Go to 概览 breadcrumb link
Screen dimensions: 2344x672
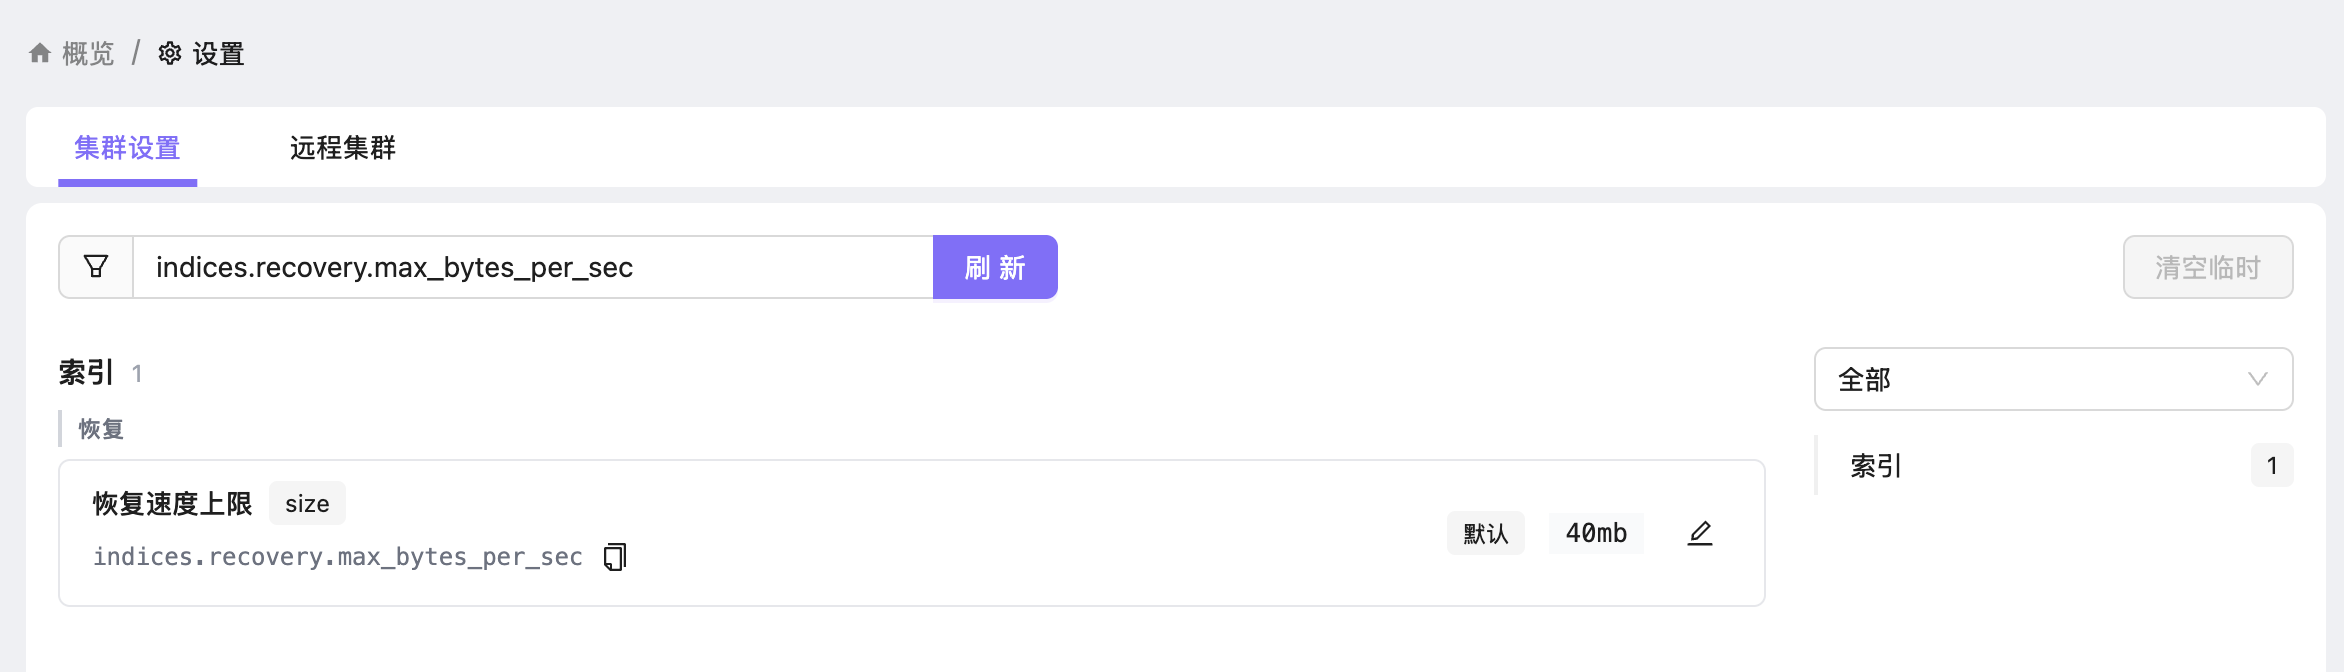tap(88, 53)
